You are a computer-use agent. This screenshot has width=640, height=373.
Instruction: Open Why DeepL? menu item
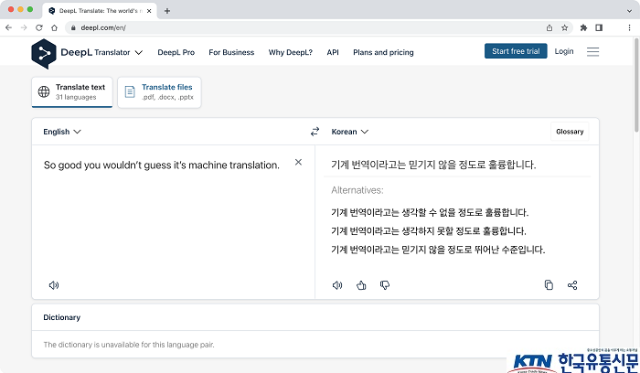click(290, 52)
